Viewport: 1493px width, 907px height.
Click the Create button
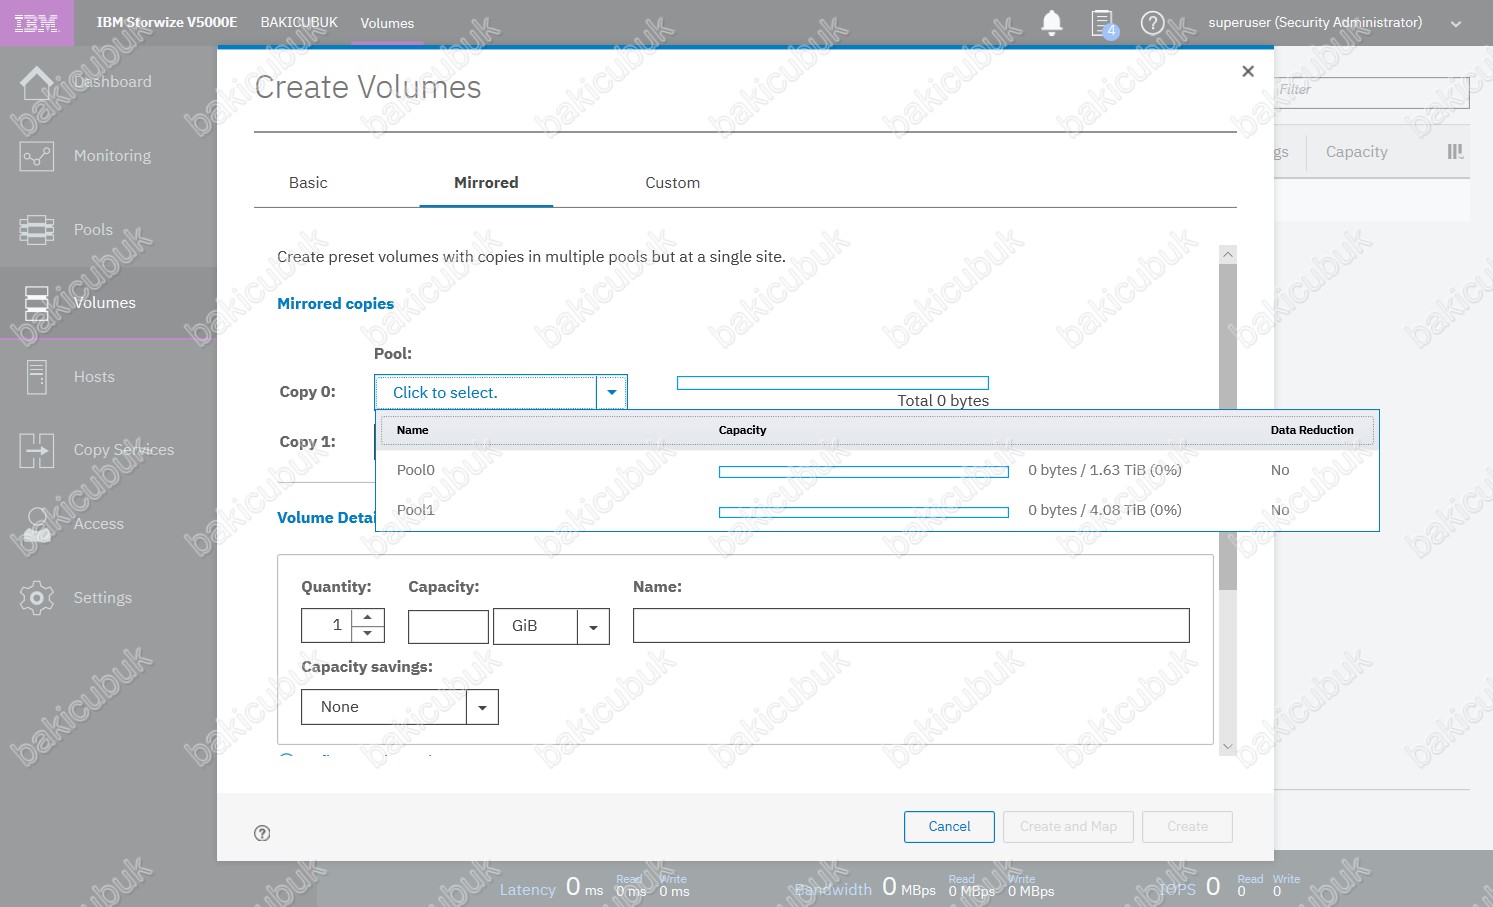[x=1187, y=827]
